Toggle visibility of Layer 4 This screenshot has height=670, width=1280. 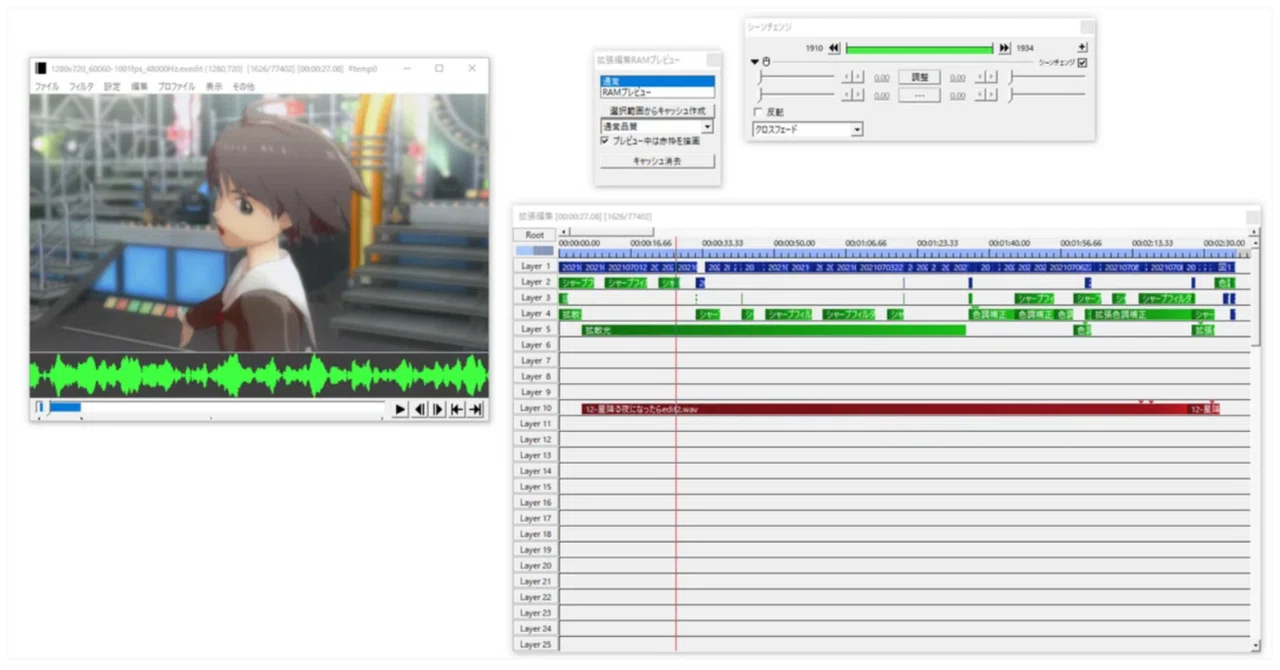pos(535,314)
